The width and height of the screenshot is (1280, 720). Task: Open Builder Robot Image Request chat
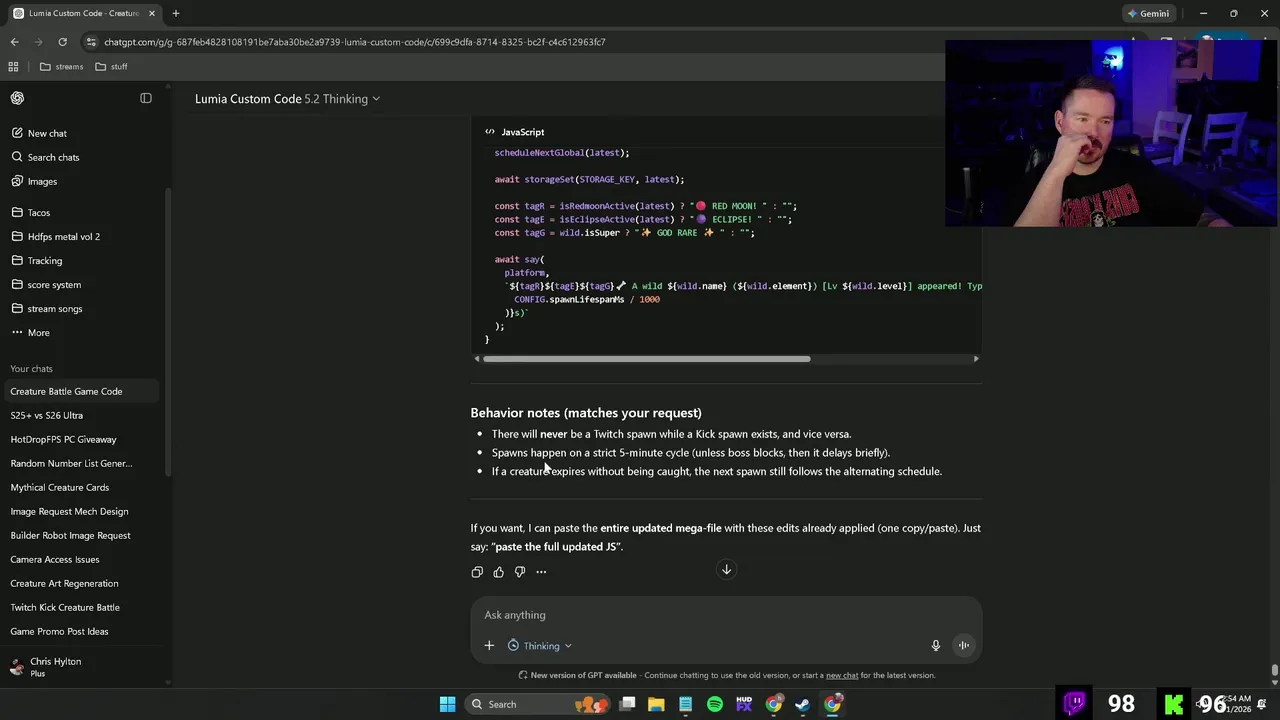[x=70, y=535]
